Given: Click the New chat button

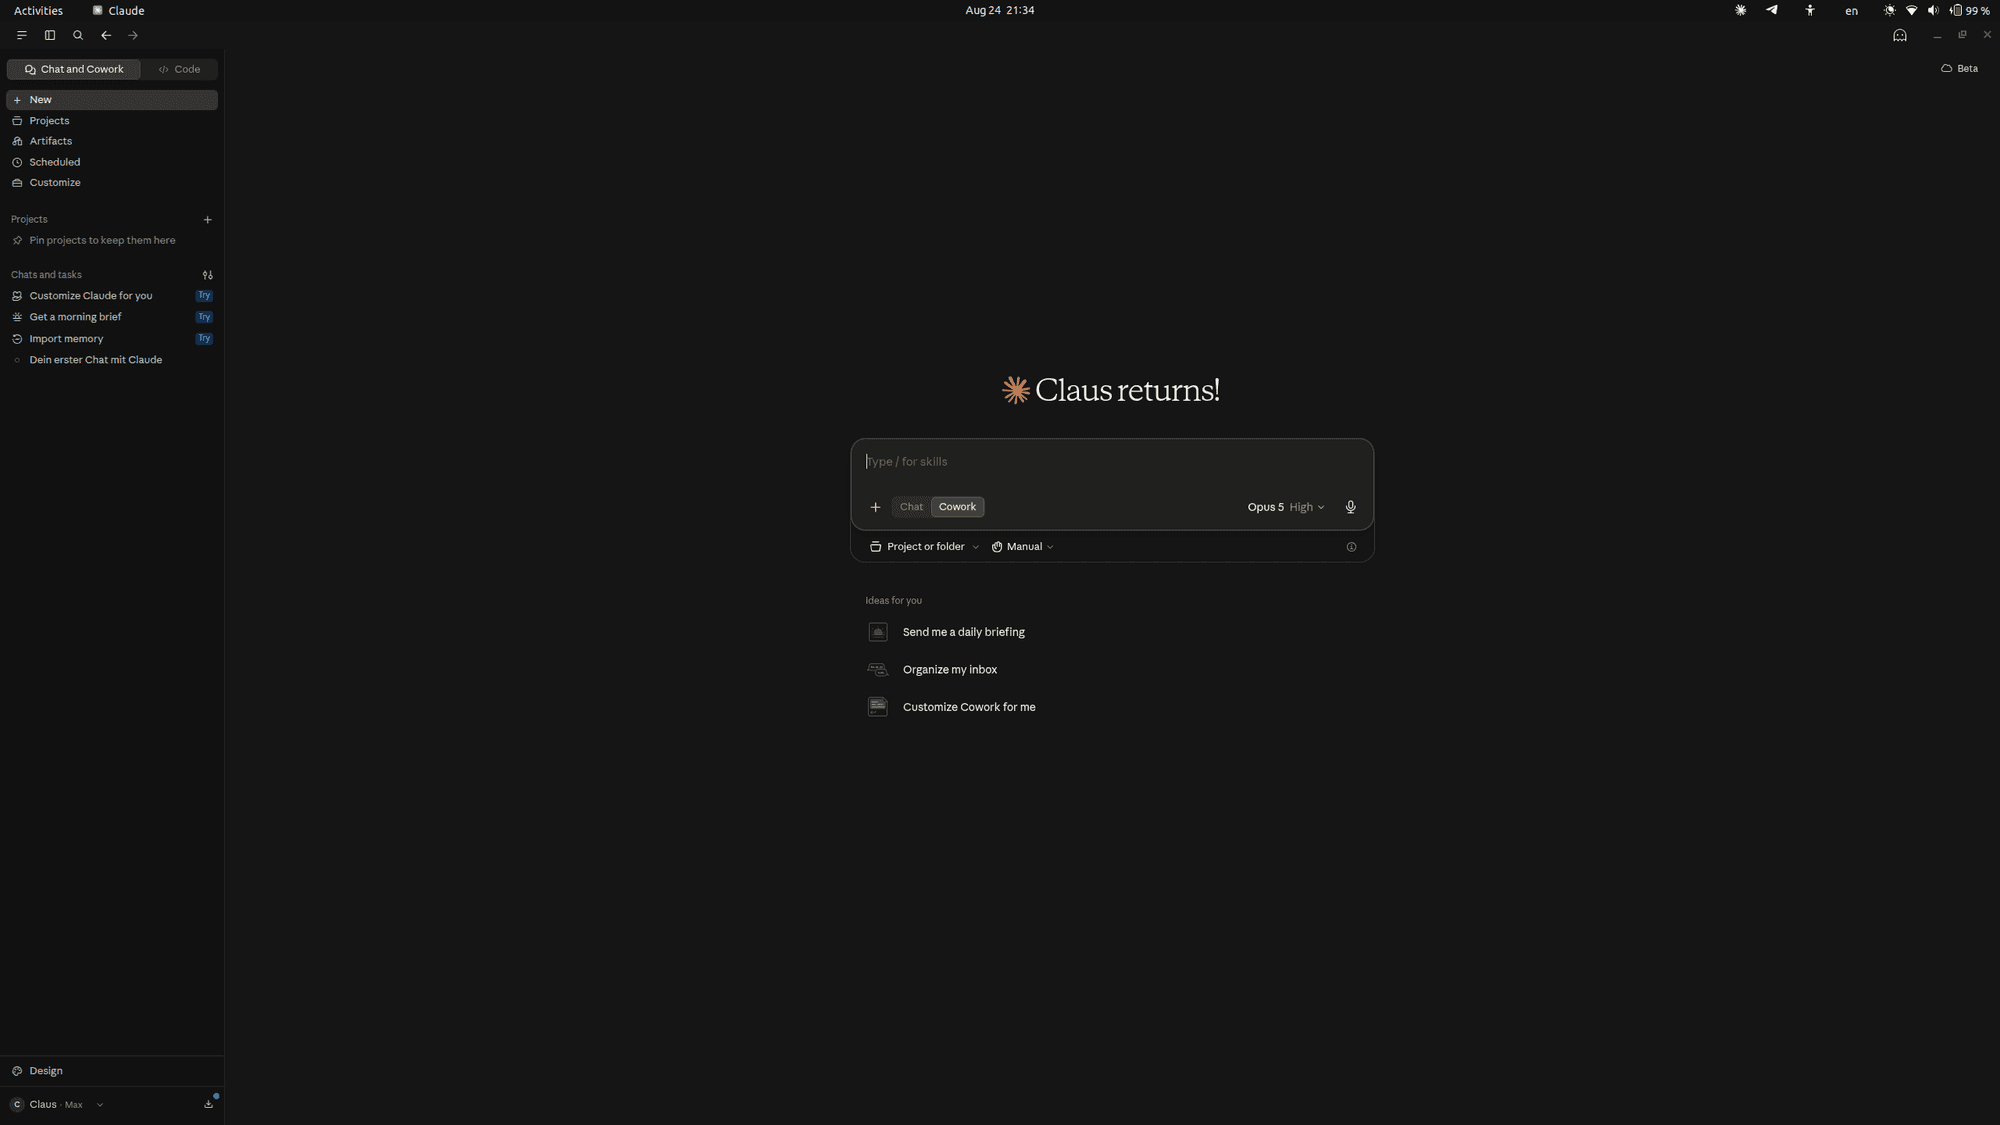Looking at the screenshot, I should pyautogui.click(x=112, y=100).
